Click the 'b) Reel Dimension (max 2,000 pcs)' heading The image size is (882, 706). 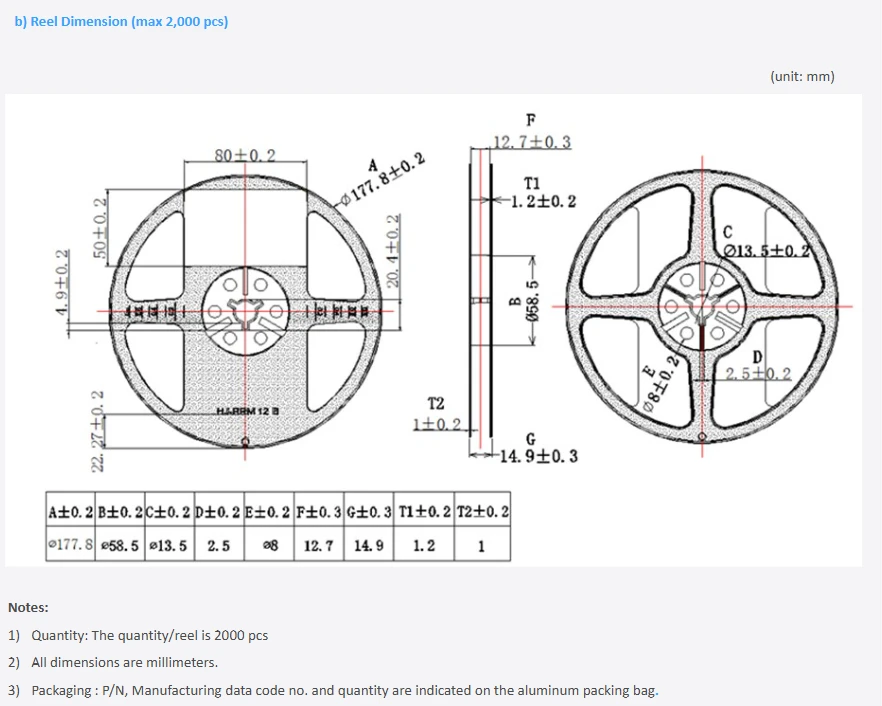pos(121,22)
